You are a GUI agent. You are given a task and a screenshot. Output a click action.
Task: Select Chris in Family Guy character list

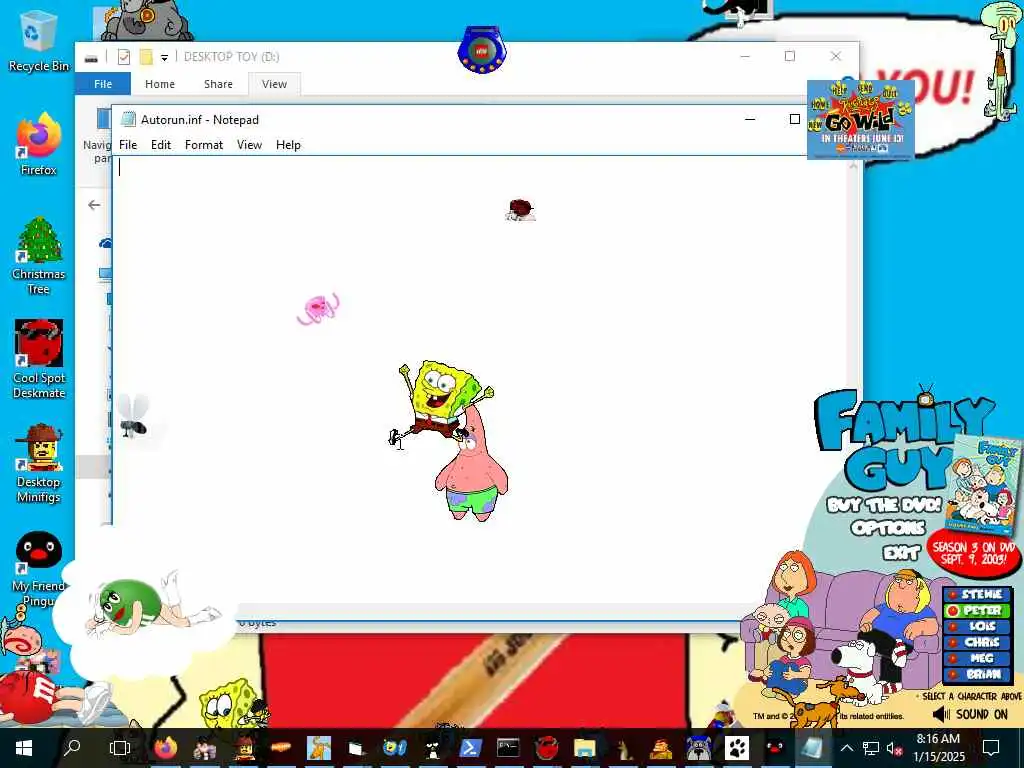pyautogui.click(x=978, y=642)
